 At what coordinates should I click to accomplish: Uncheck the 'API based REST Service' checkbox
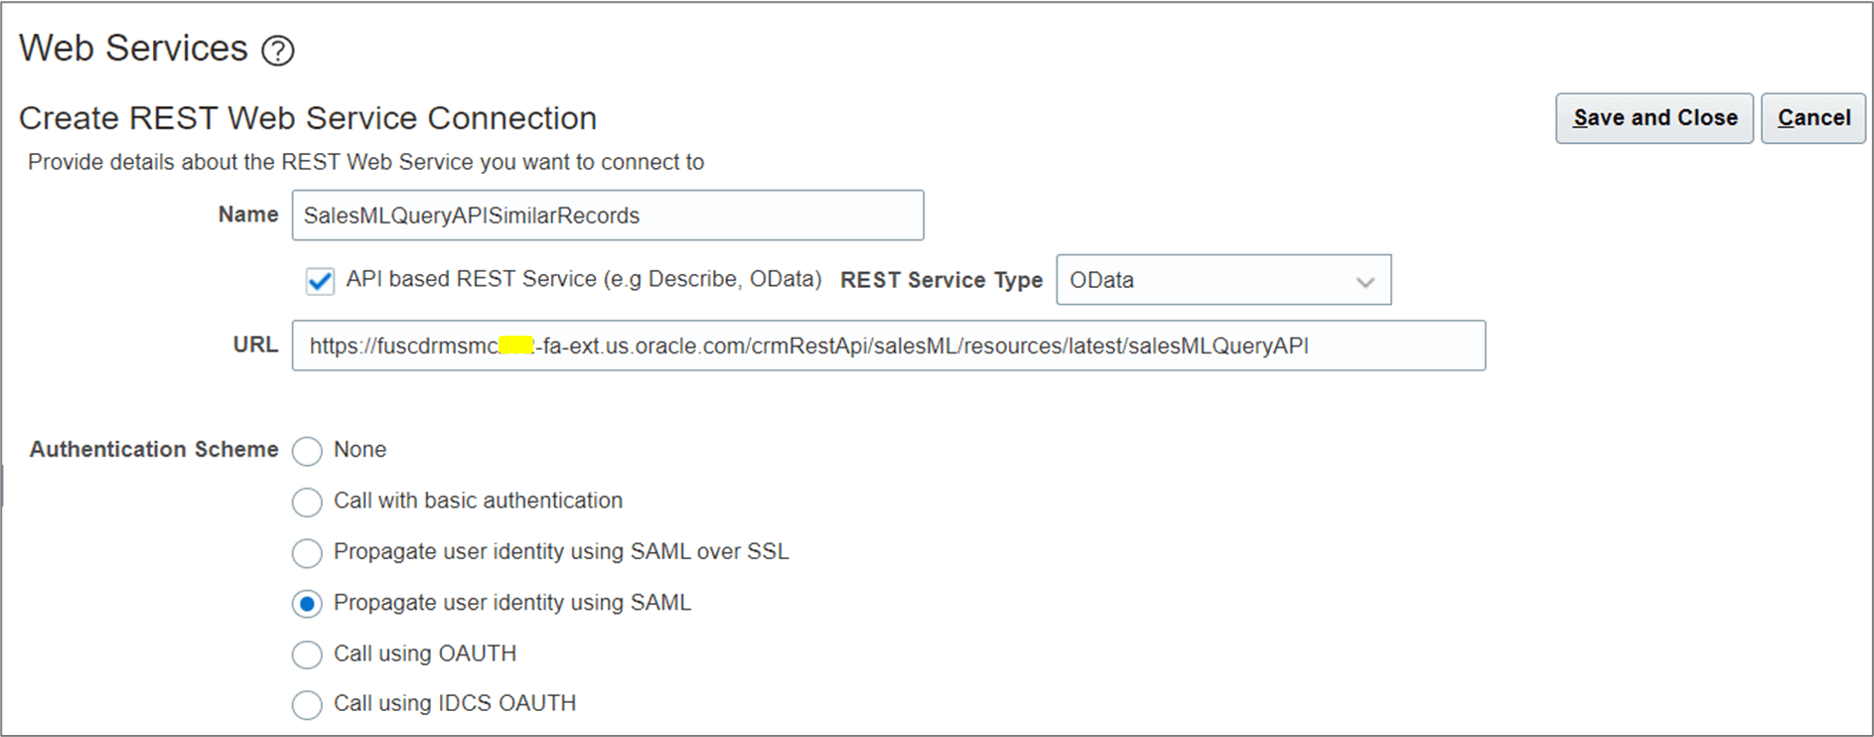[x=318, y=280]
